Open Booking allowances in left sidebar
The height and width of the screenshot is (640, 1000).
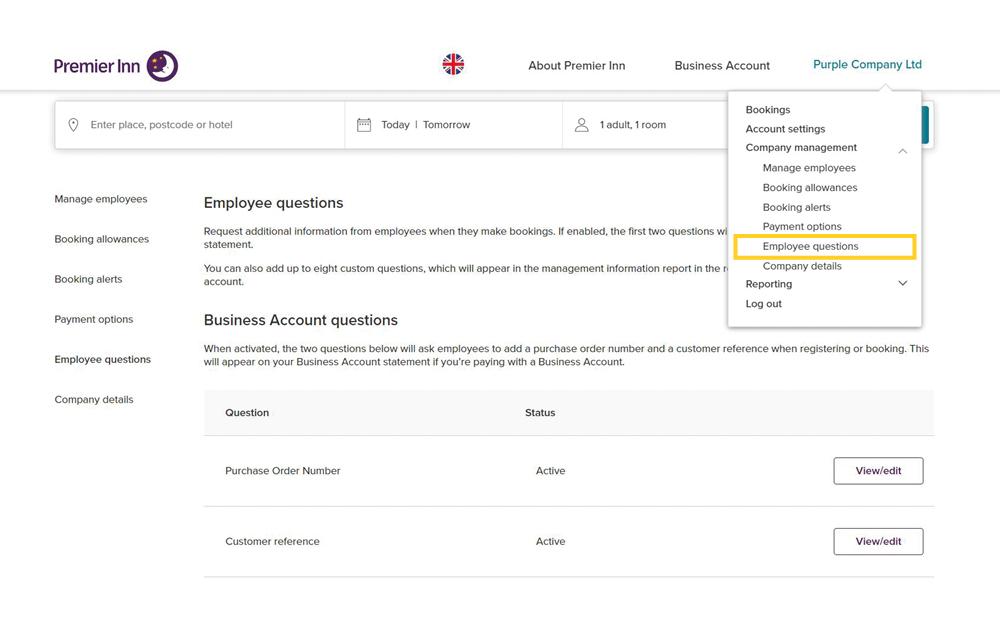coord(101,239)
